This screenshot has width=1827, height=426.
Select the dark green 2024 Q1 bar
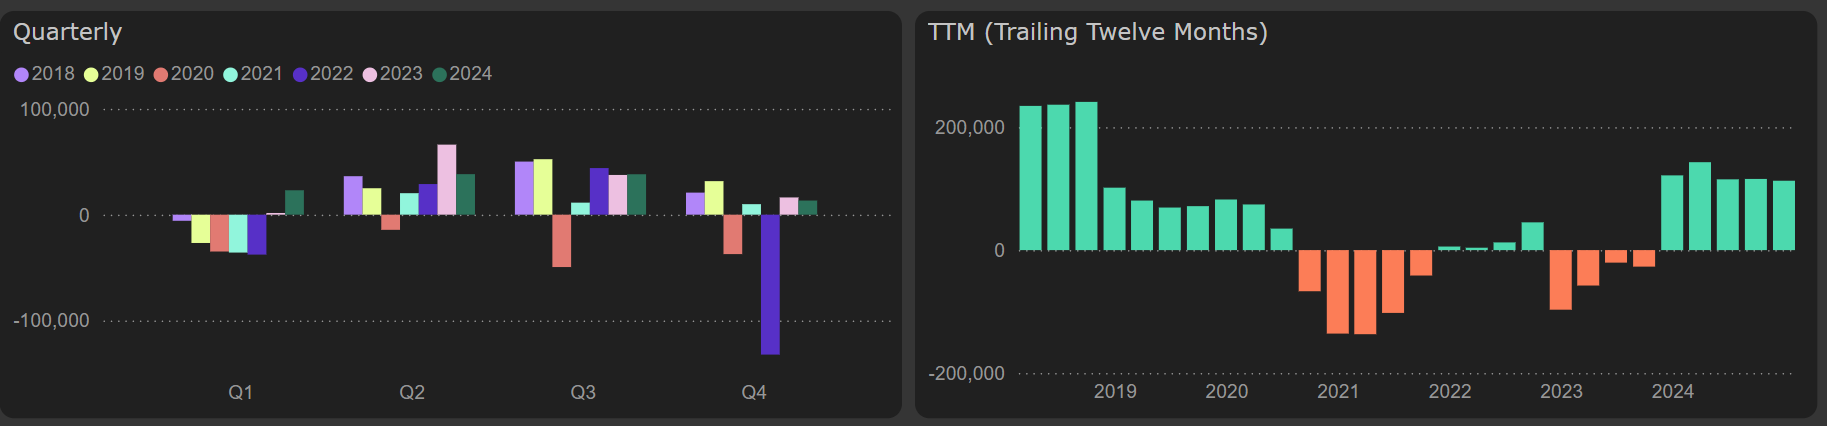pyautogui.click(x=294, y=203)
